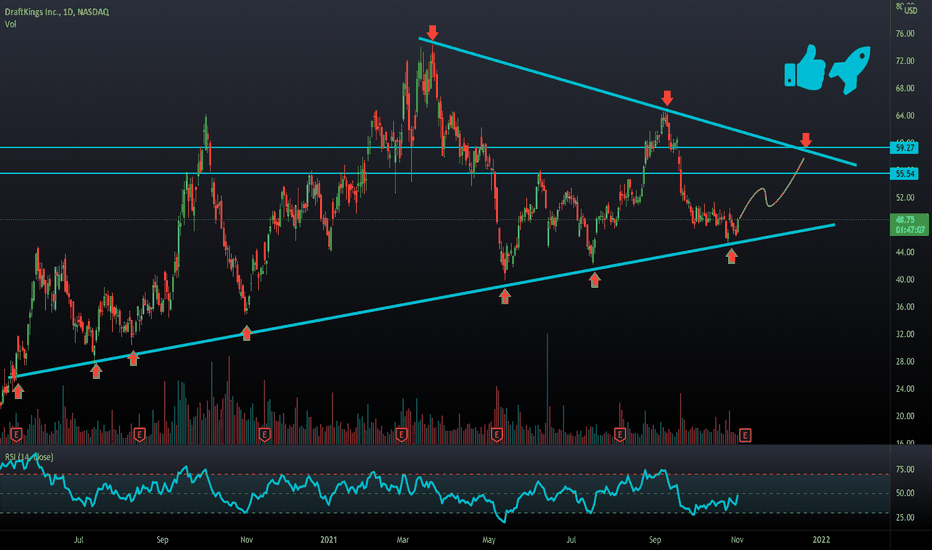The image size is (932, 550).
Task: Click the May label on time axis
Action: coord(489,540)
